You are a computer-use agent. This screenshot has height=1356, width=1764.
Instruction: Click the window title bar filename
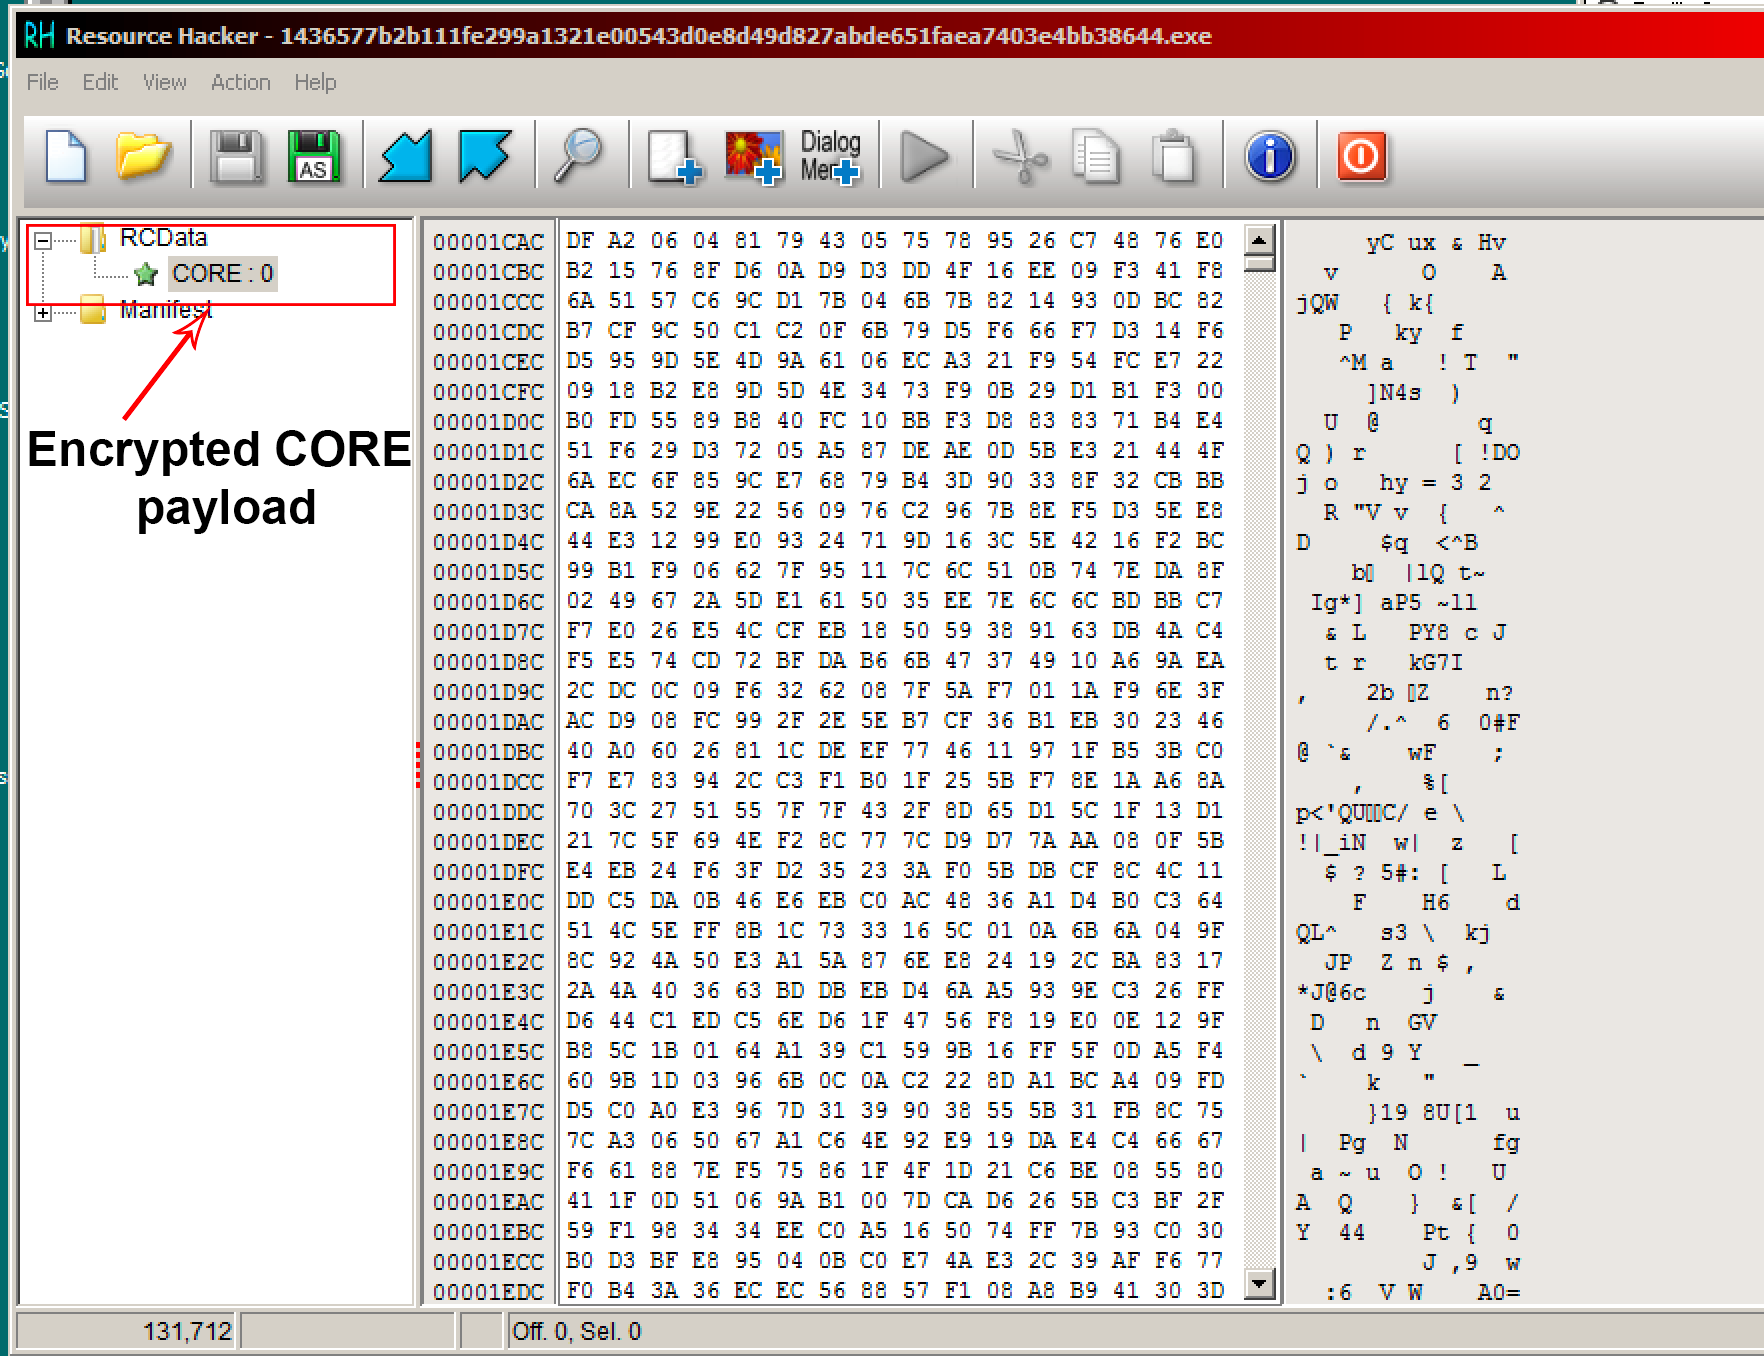(x=745, y=36)
